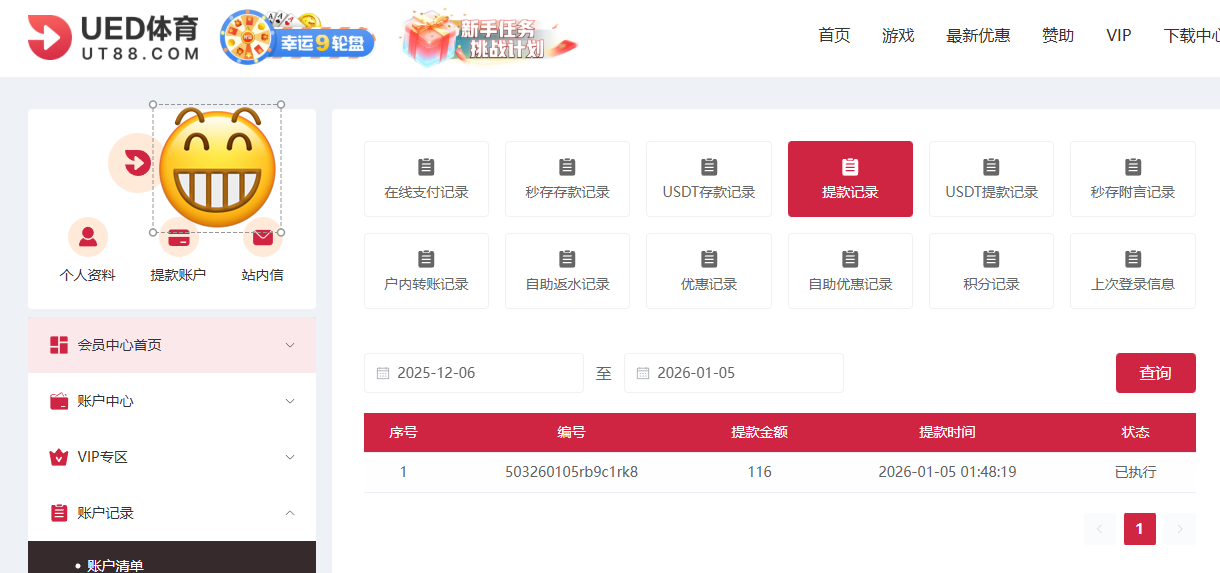Image resolution: width=1220 pixels, height=573 pixels.
Task: Click the start date field 2025-12-06
Action: [474, 373]
